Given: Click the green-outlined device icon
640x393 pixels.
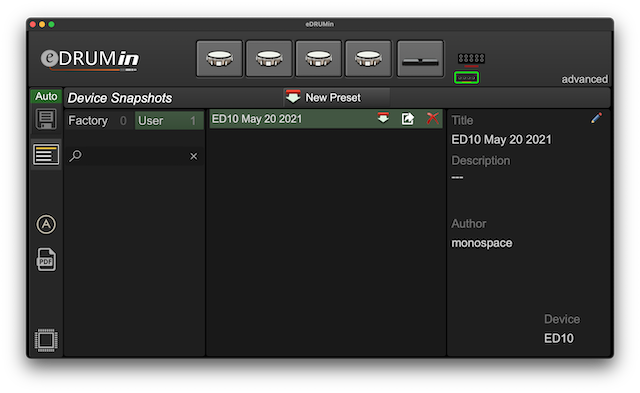Looking at the screenshot, I should (x=466, y=78).
